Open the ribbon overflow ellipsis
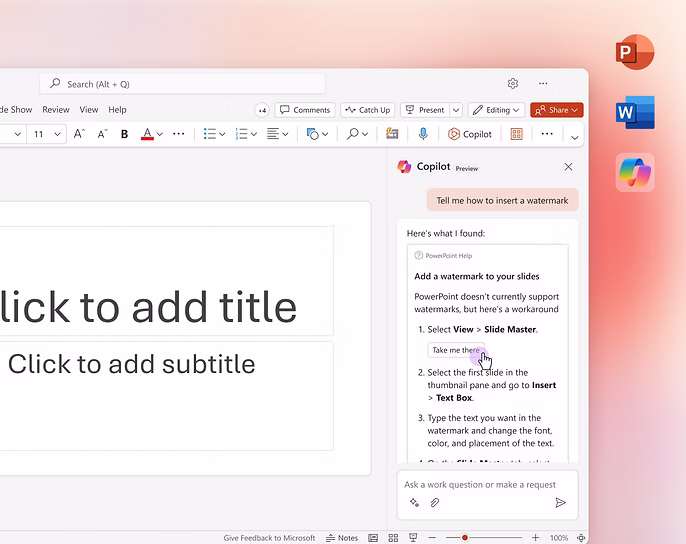This screenshot has height=544, width=686. (x=547, y=133)
